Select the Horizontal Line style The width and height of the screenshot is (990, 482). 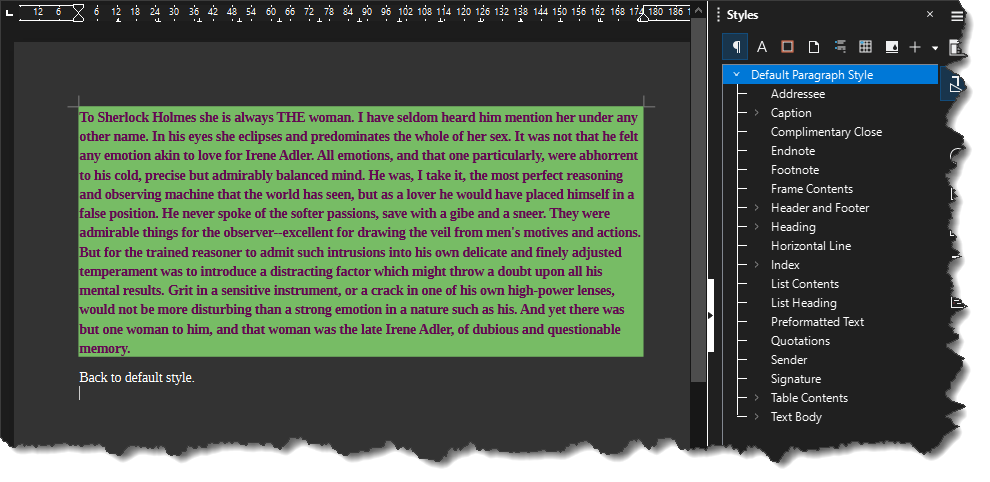click(811, 246)
